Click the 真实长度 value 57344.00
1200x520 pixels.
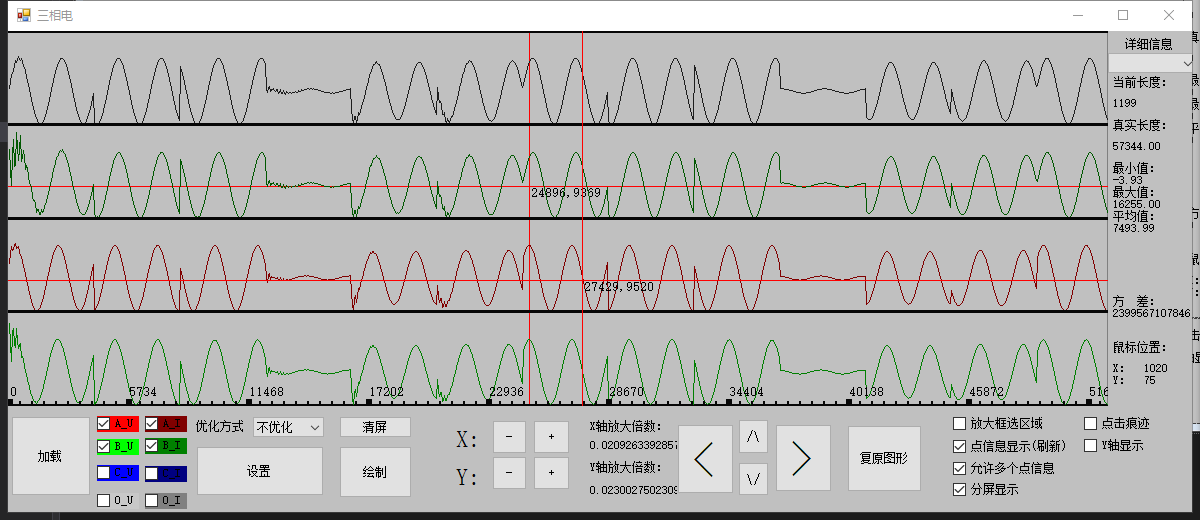1136,146
